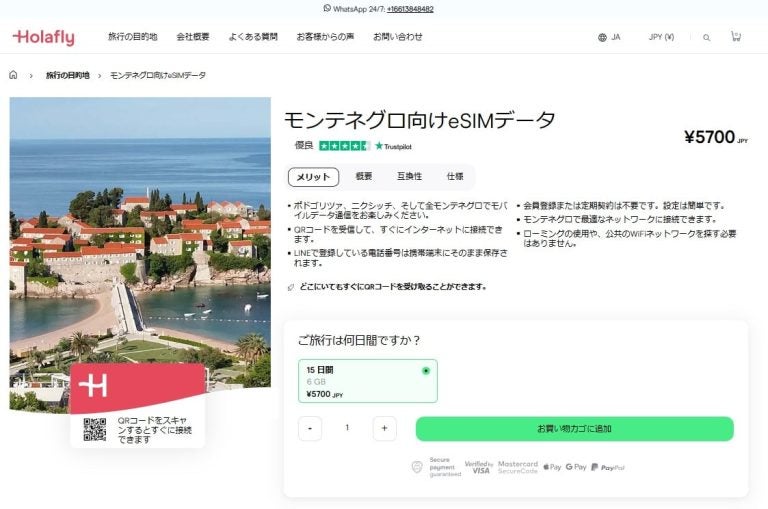Viewport: 768px width, 509px height.
Task: Open よくある質問 navigation item
Action: 253,37
